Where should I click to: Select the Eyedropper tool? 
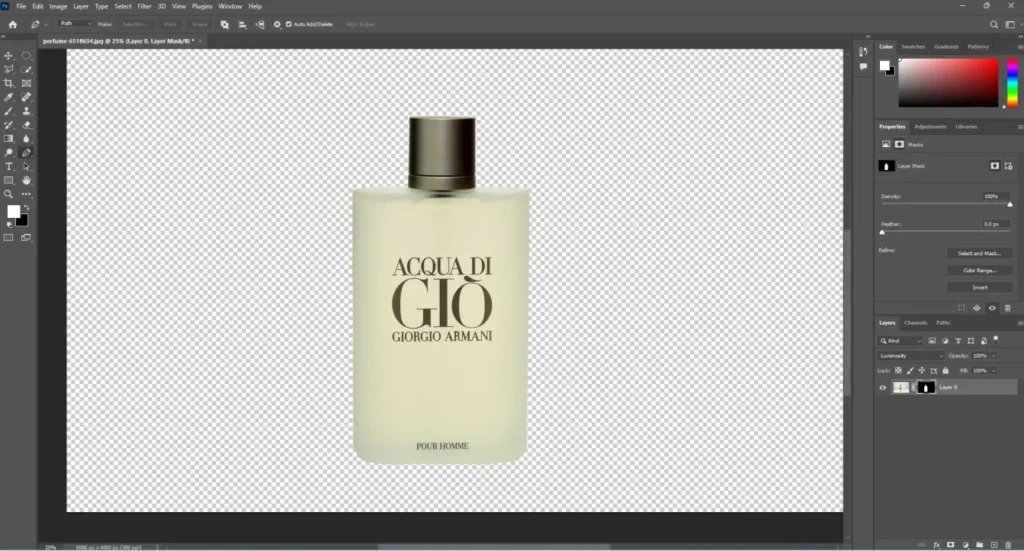[x=8, y=97]
